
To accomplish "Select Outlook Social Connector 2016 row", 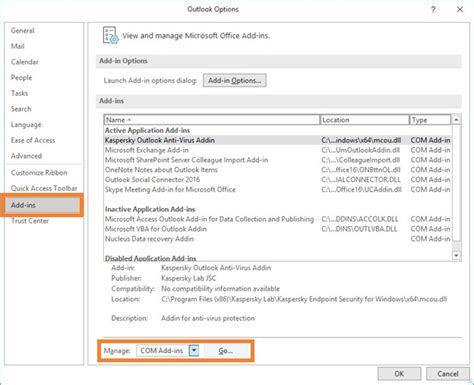I will click(278, 180).
